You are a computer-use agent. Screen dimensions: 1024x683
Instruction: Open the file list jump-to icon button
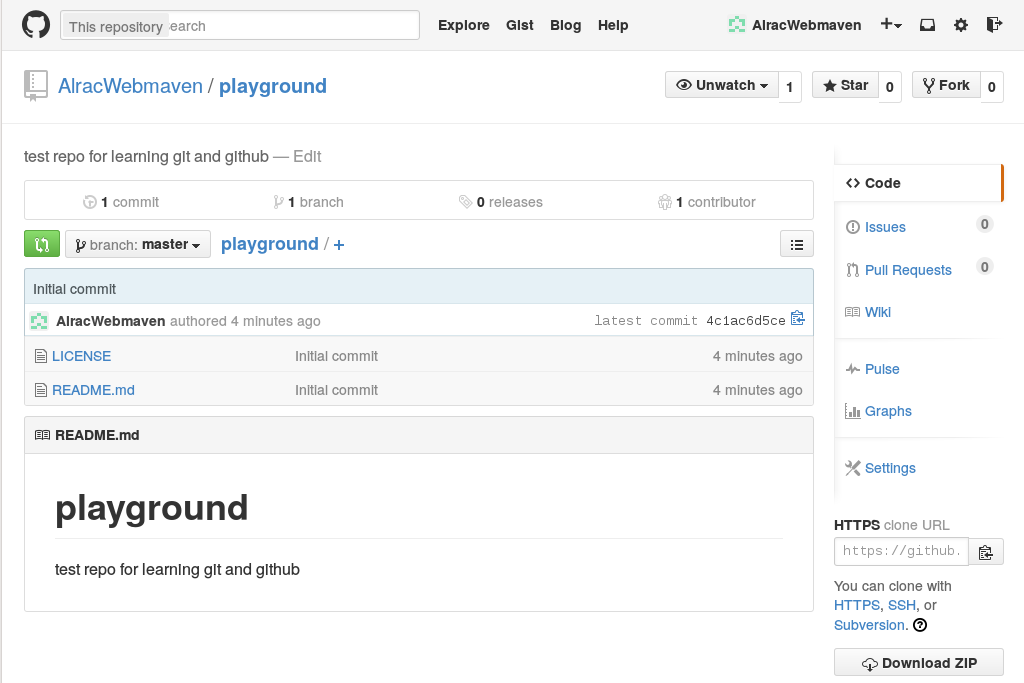796,244
